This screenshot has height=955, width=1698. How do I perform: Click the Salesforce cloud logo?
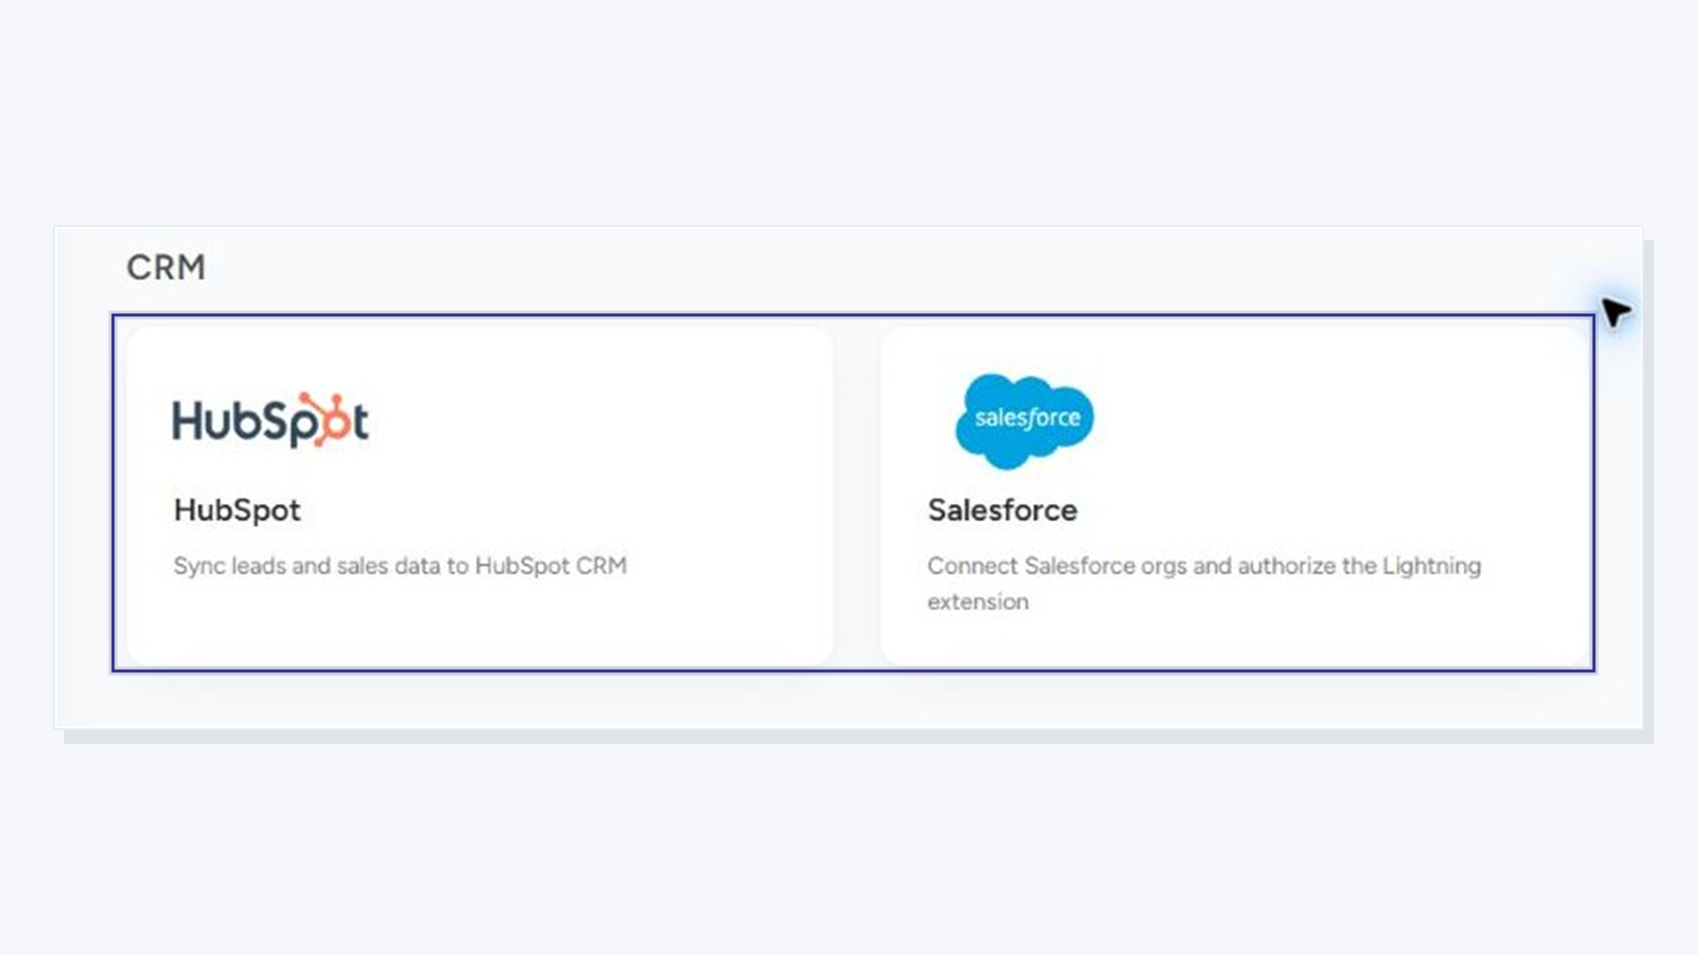click(1024, 420)
